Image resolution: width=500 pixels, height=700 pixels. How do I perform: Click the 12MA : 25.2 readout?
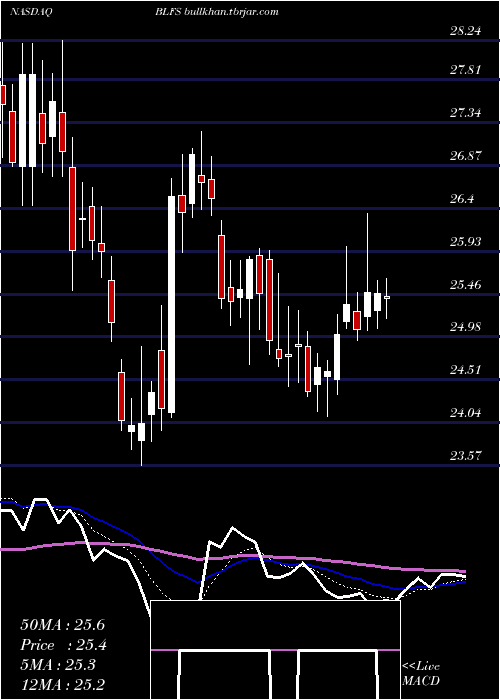(62, 685)
